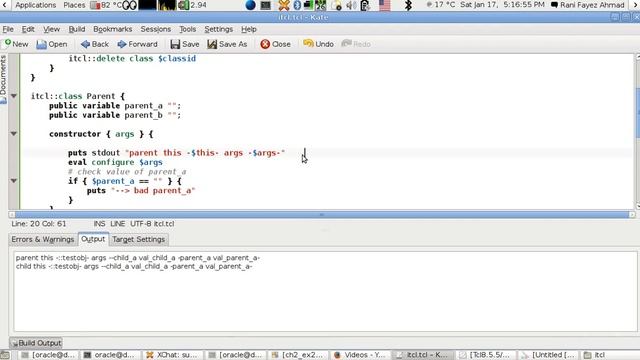Click 'itcl::delete class $classid' code line
Image resolution: width=640 pixels, height=360 pixels.
click(x=132, y=58)
